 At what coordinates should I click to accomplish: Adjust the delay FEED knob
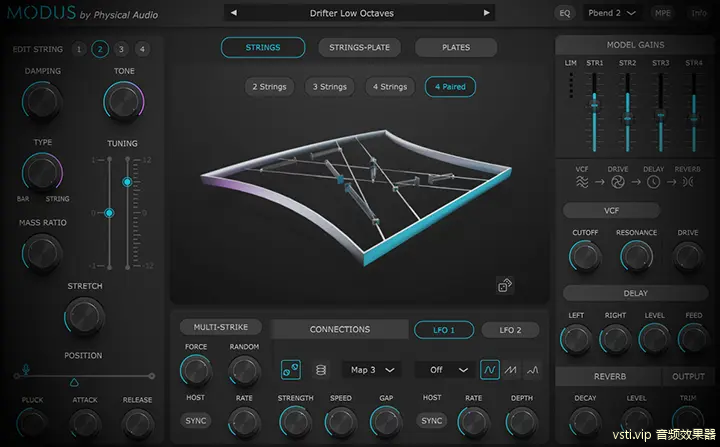click(693, 339)
